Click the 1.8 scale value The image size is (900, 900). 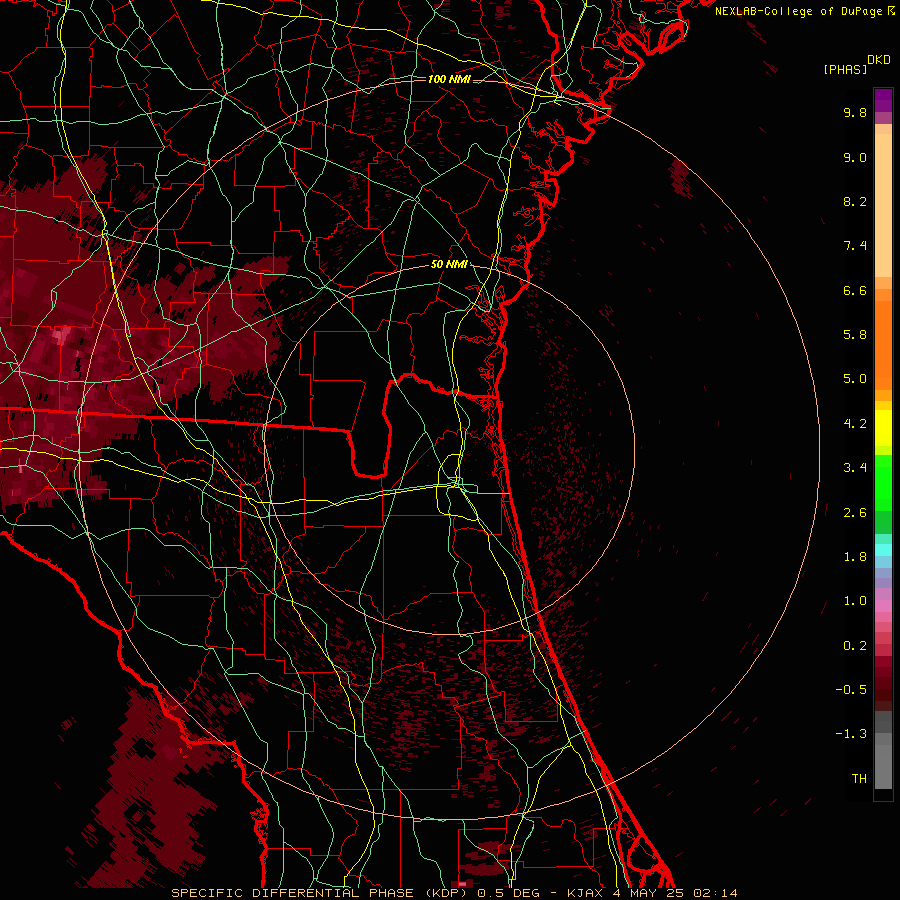pos(855,557)
